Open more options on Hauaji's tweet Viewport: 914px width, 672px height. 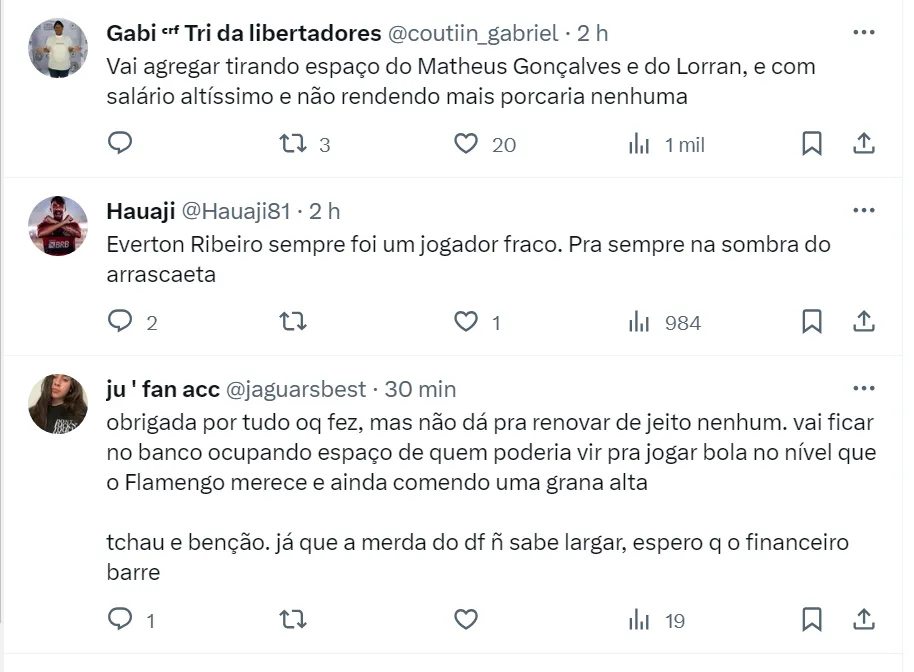[863, 211]
